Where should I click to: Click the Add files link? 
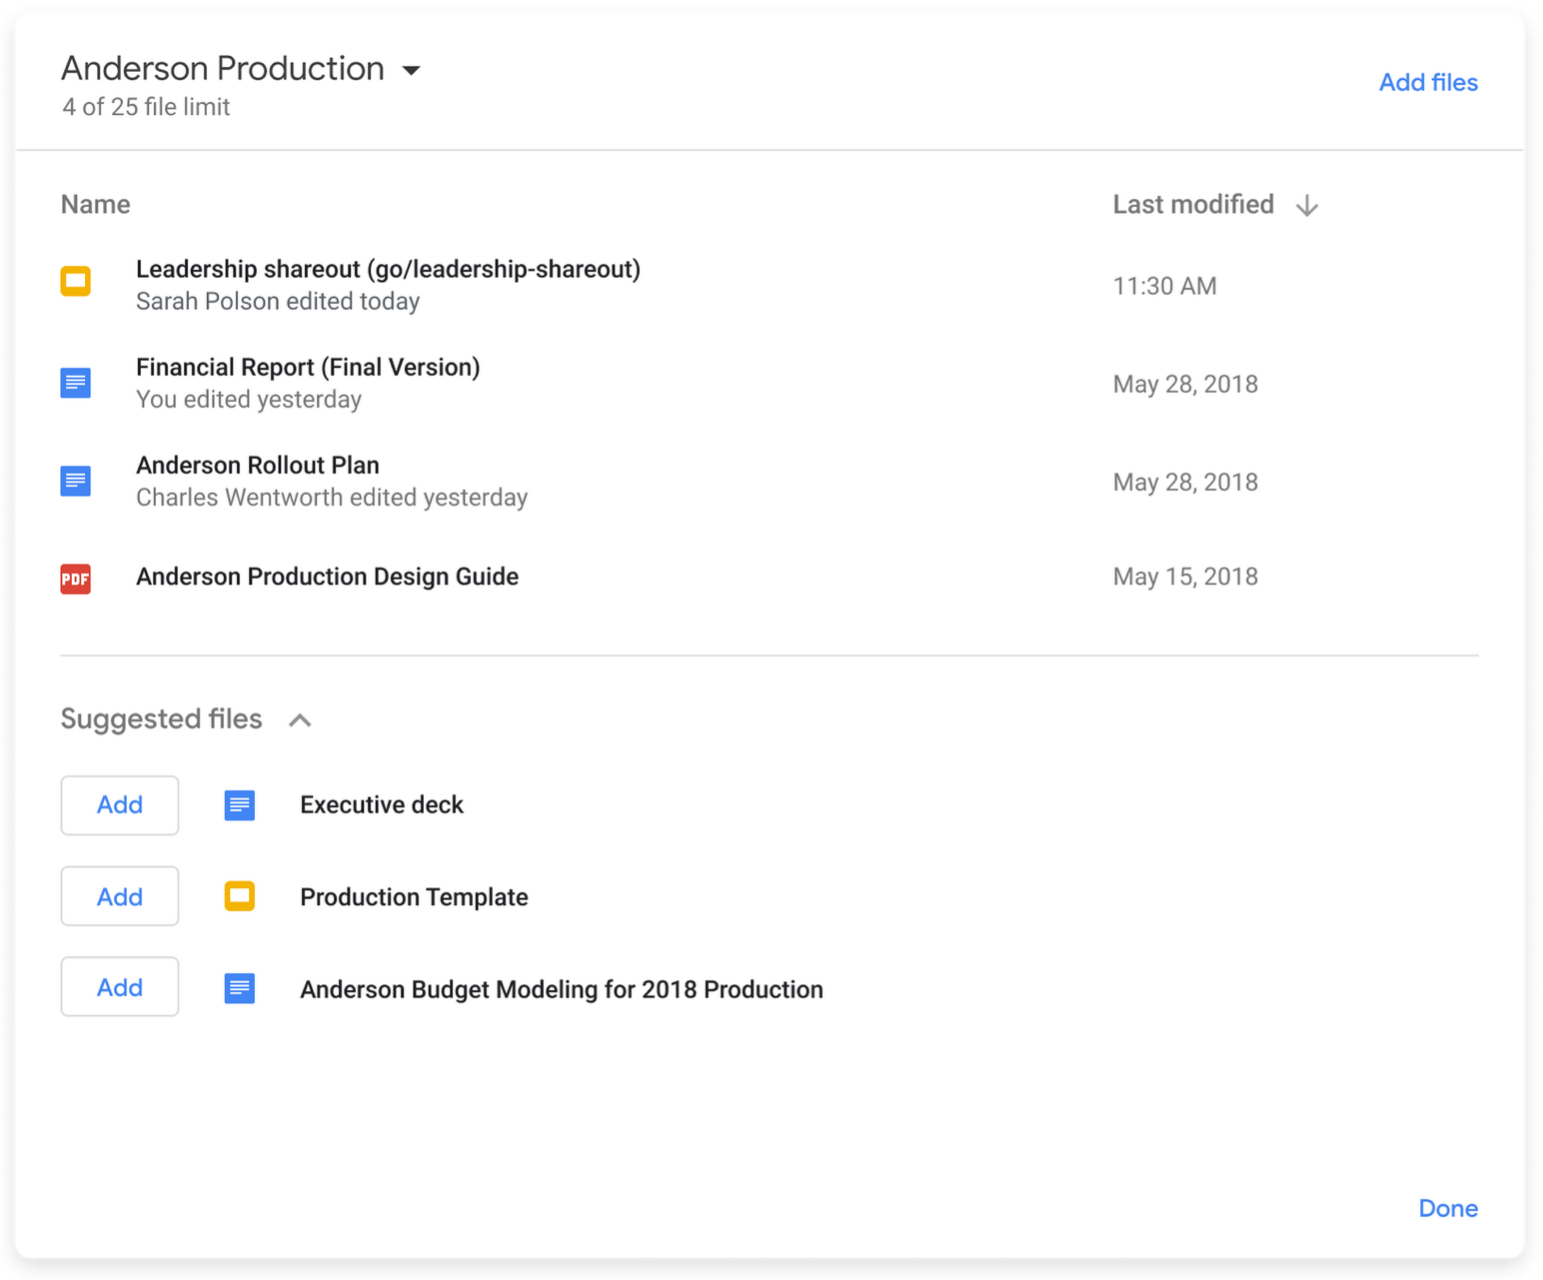(x=1427, y=82)
